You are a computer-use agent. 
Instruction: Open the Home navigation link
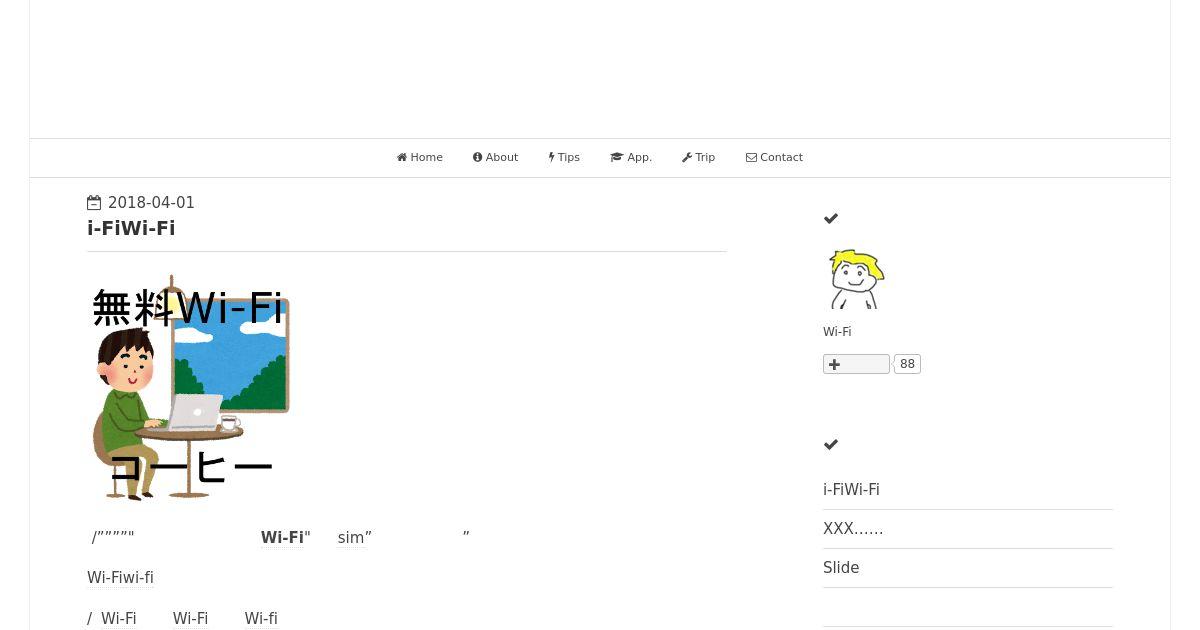click(420, 158)
